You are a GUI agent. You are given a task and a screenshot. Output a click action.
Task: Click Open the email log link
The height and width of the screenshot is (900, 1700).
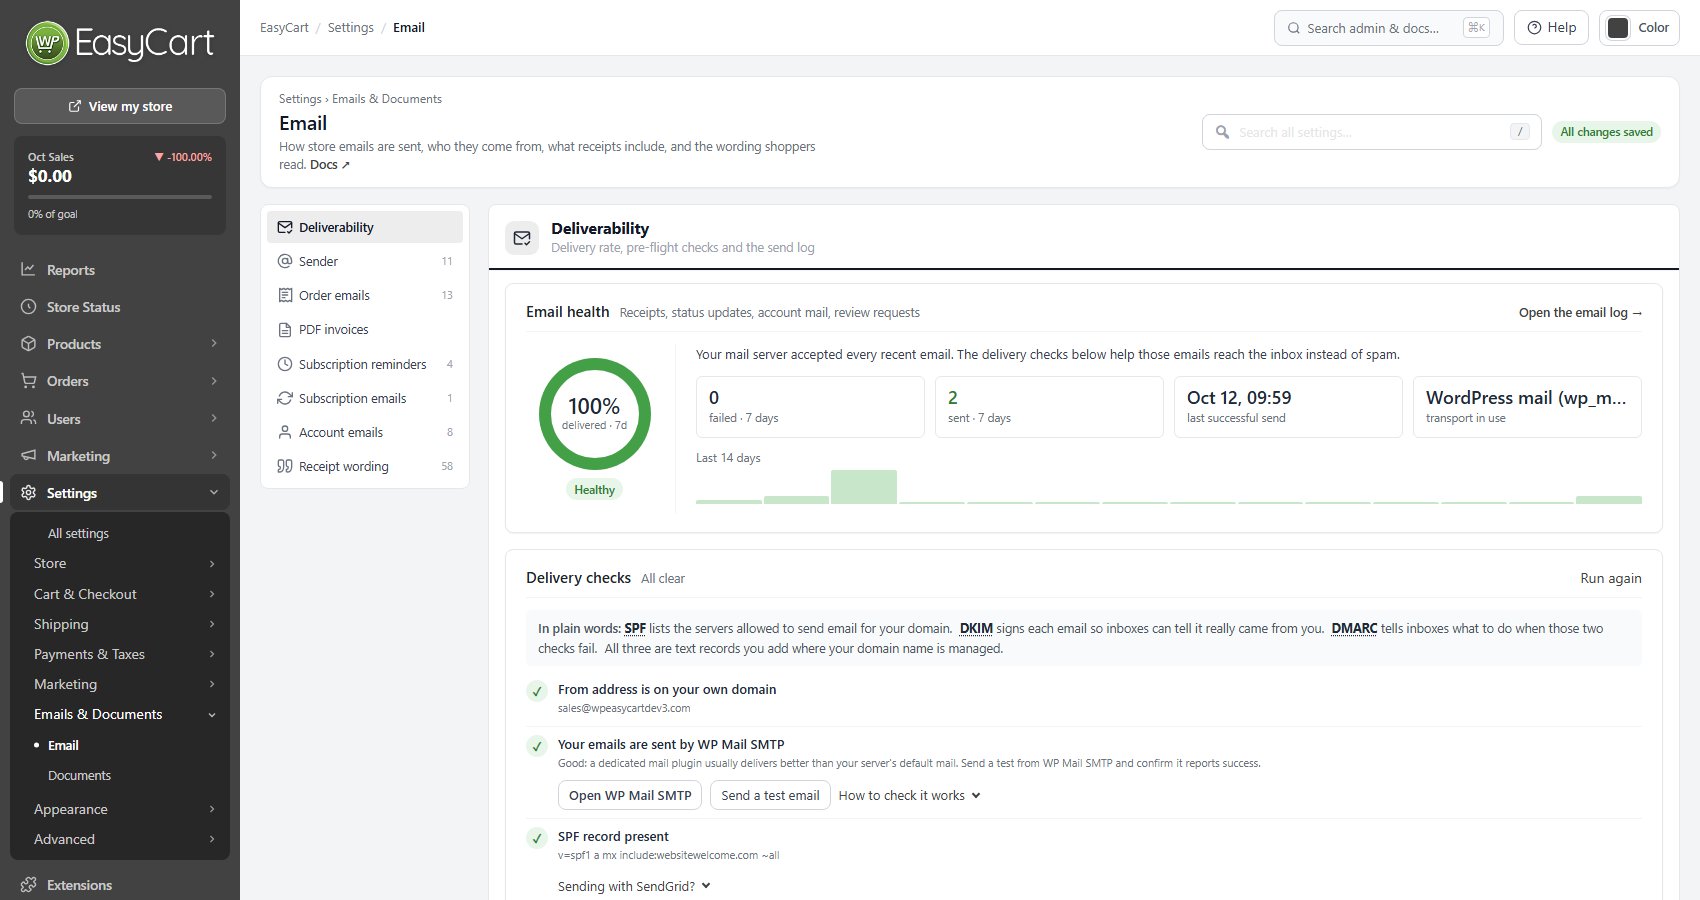click(1580, 313)
